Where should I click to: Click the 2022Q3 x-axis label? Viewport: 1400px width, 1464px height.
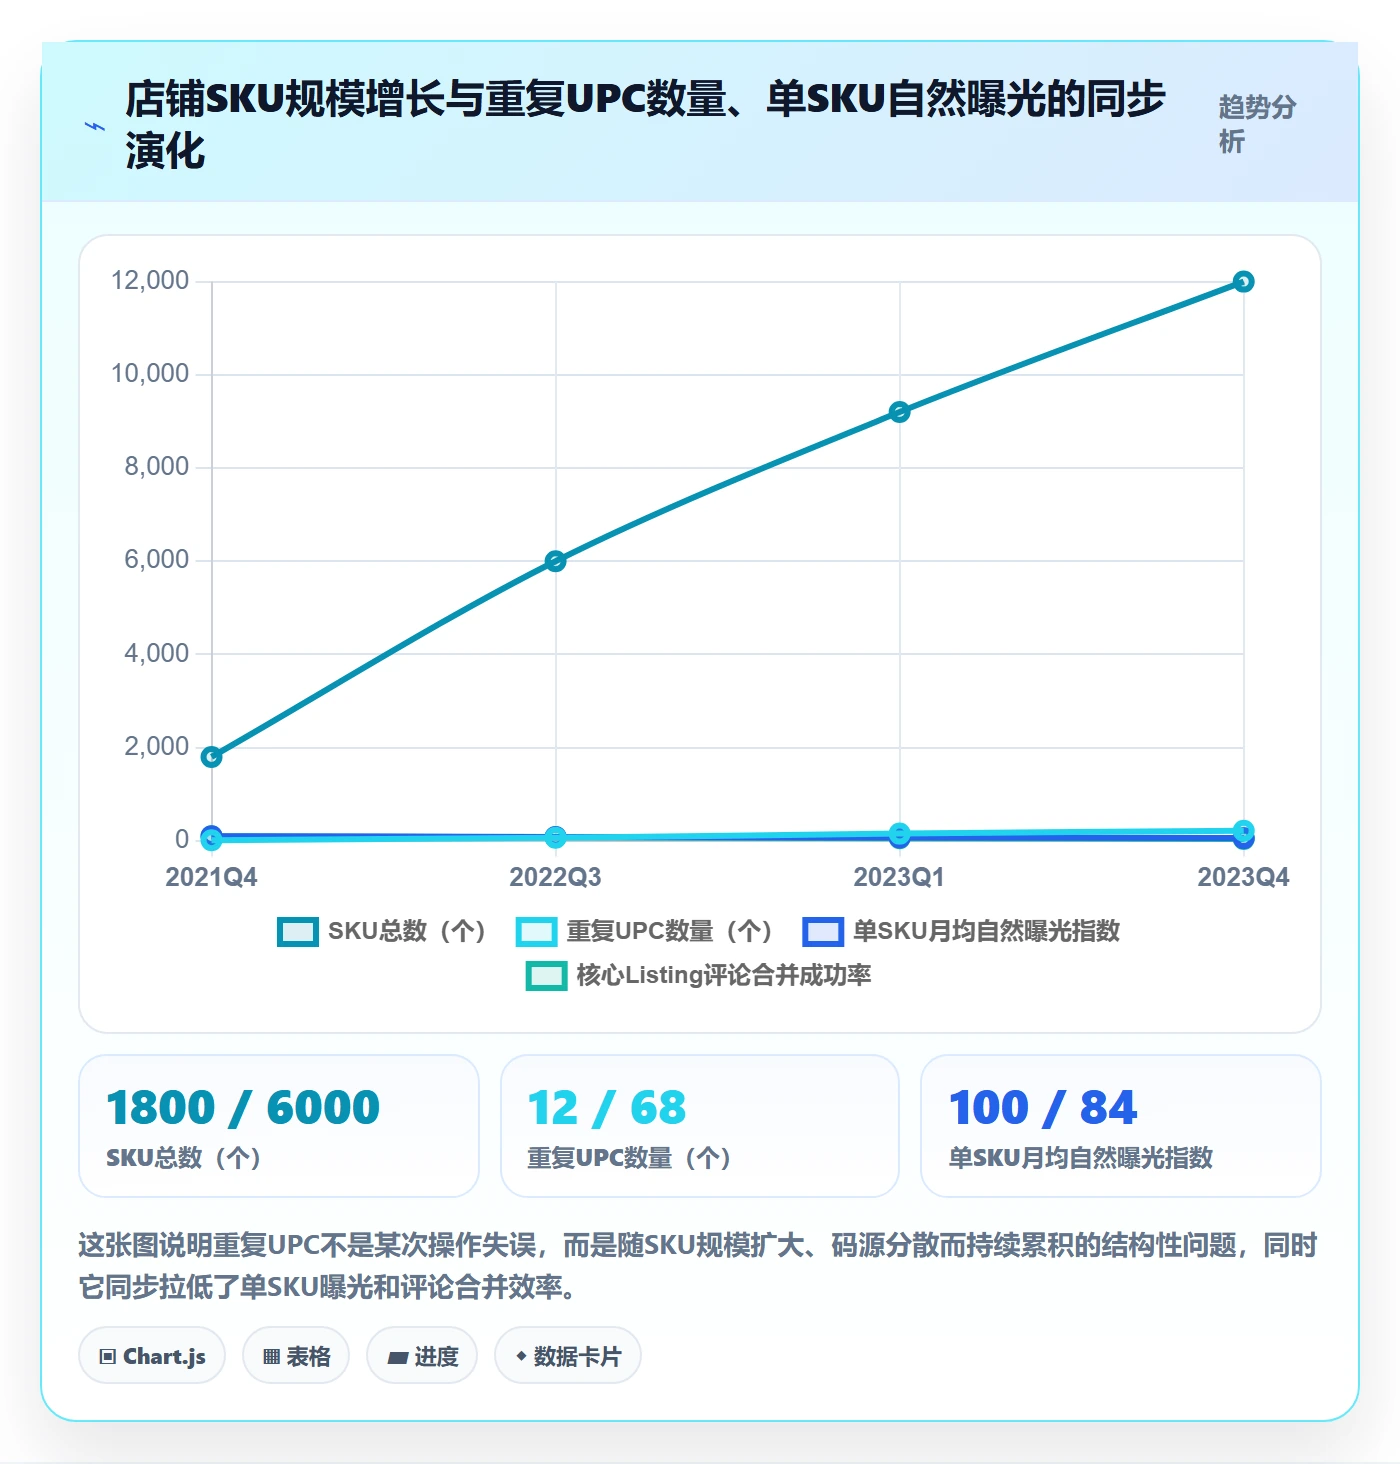click(x=555, y=877)
